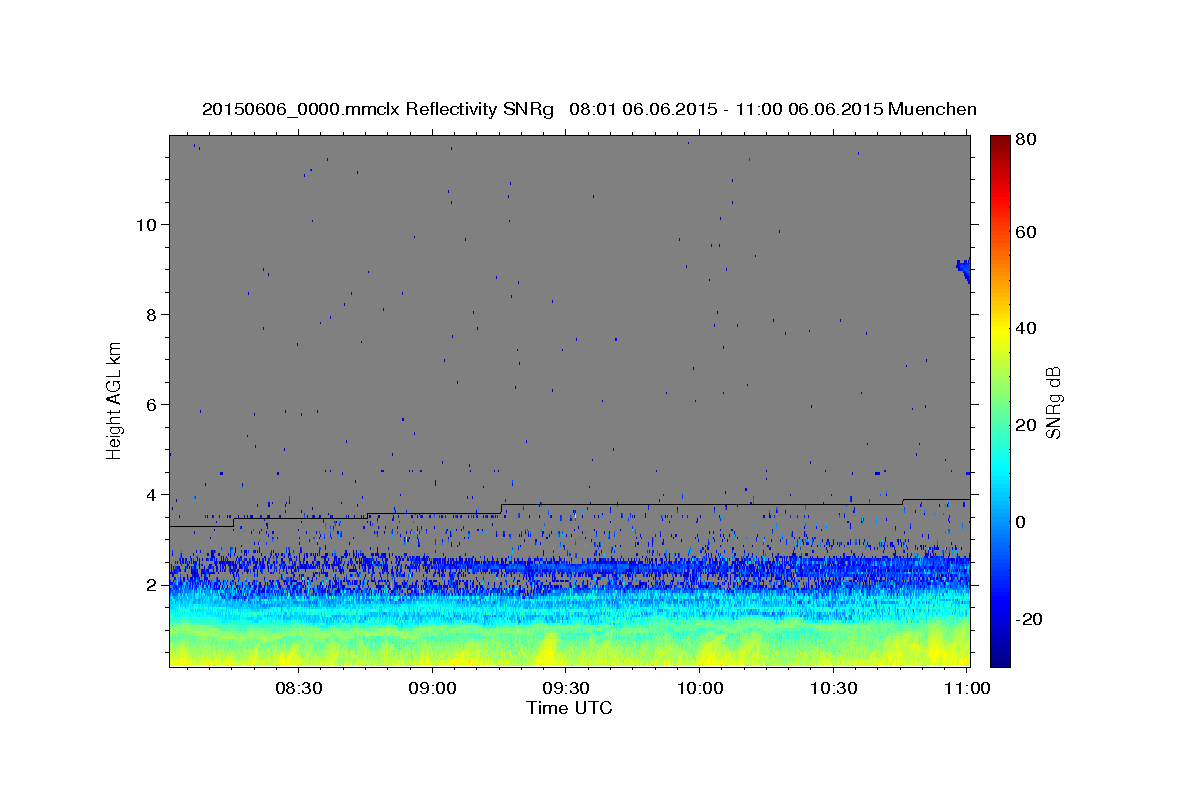The height and width of the screenshot is (800, 1200).
Task: Click the colorbar value 80
Action: pos(1025,140)
